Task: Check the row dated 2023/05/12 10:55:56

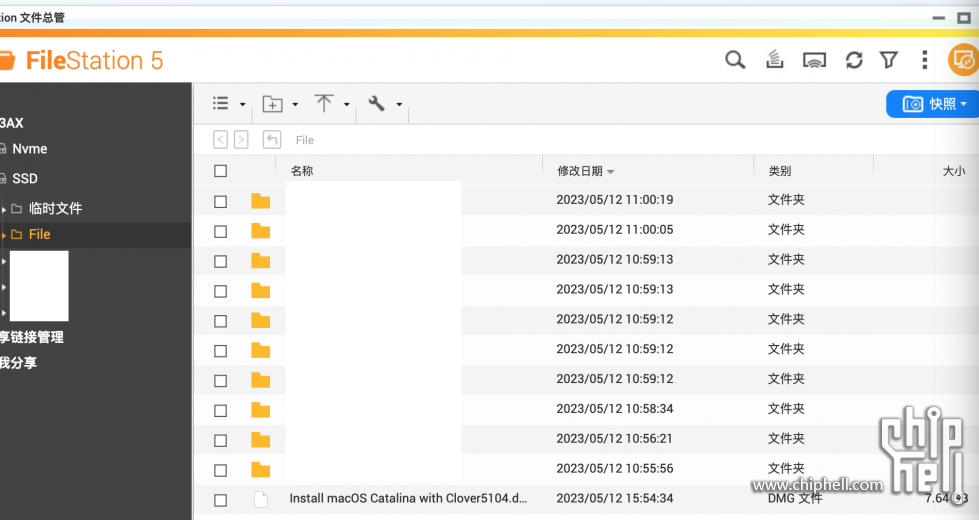Action: pyautogui.click(x=220, y=471)
